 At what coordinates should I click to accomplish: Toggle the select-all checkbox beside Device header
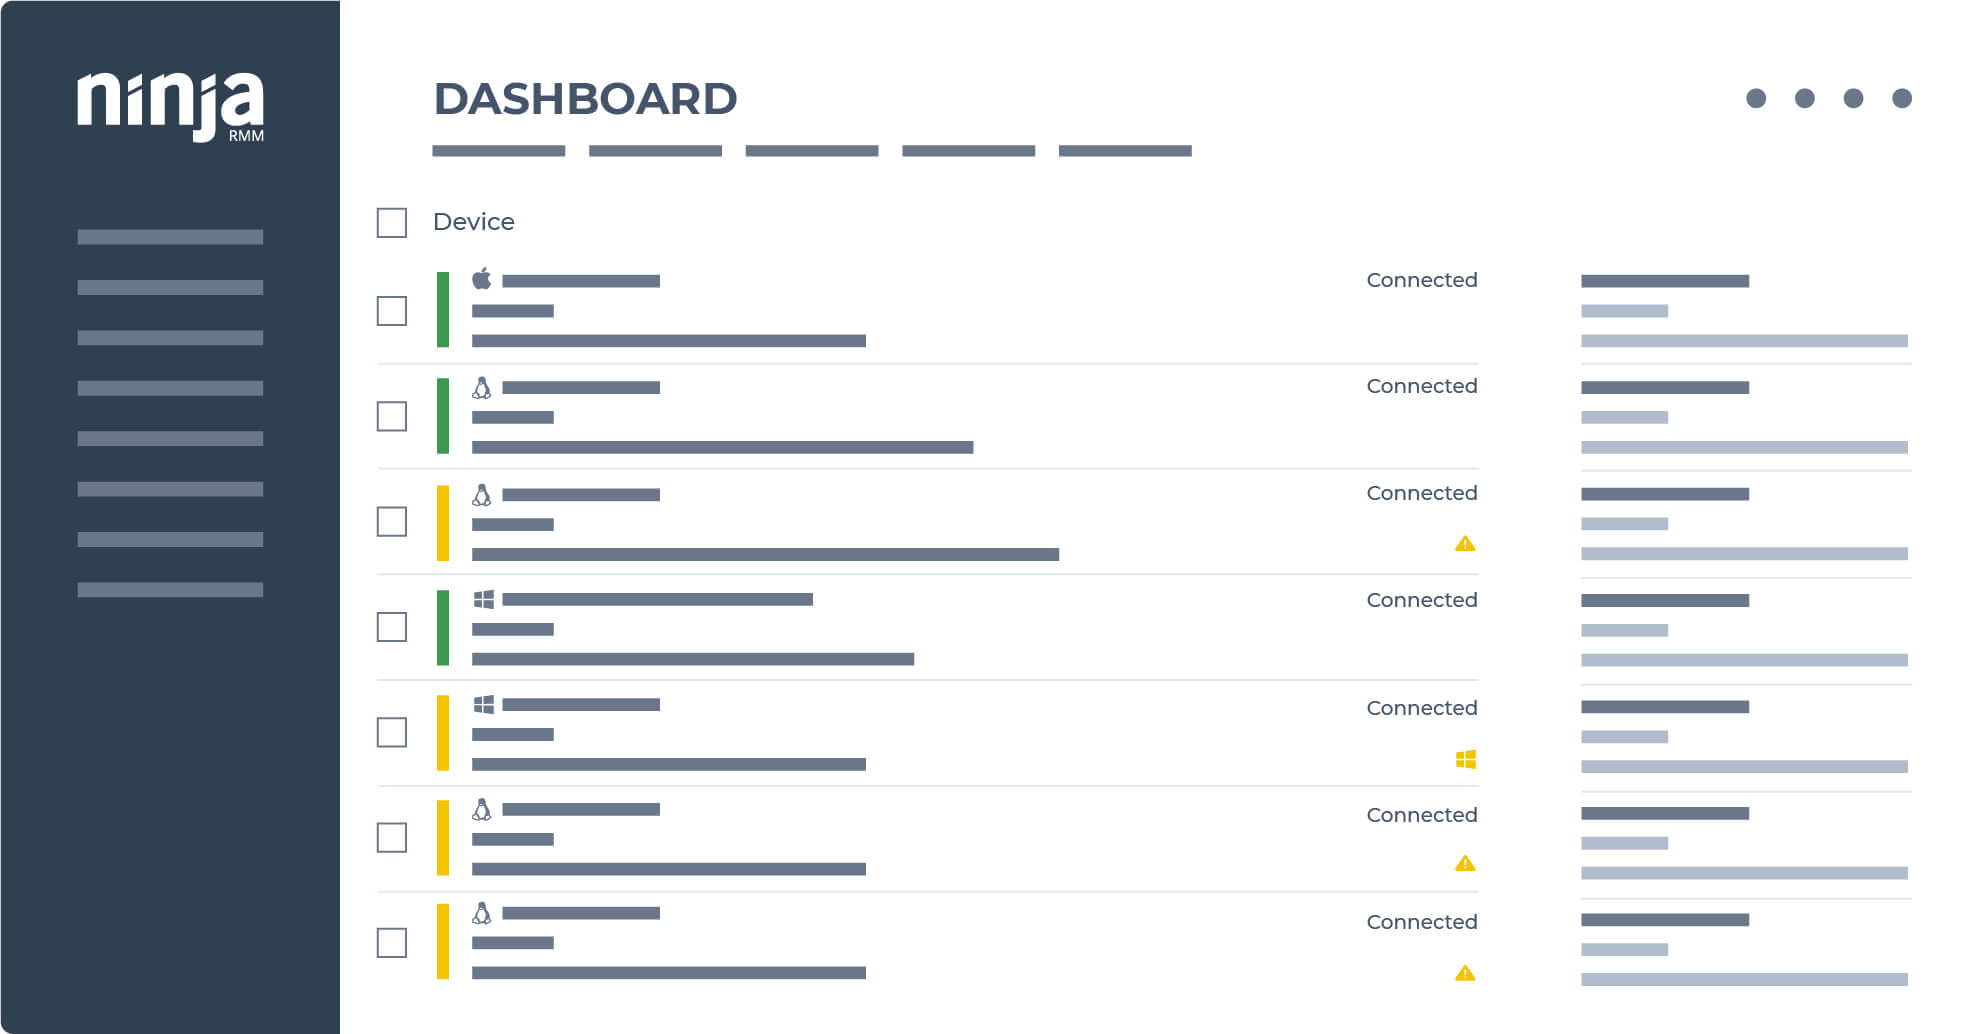(x=392, y=223)
